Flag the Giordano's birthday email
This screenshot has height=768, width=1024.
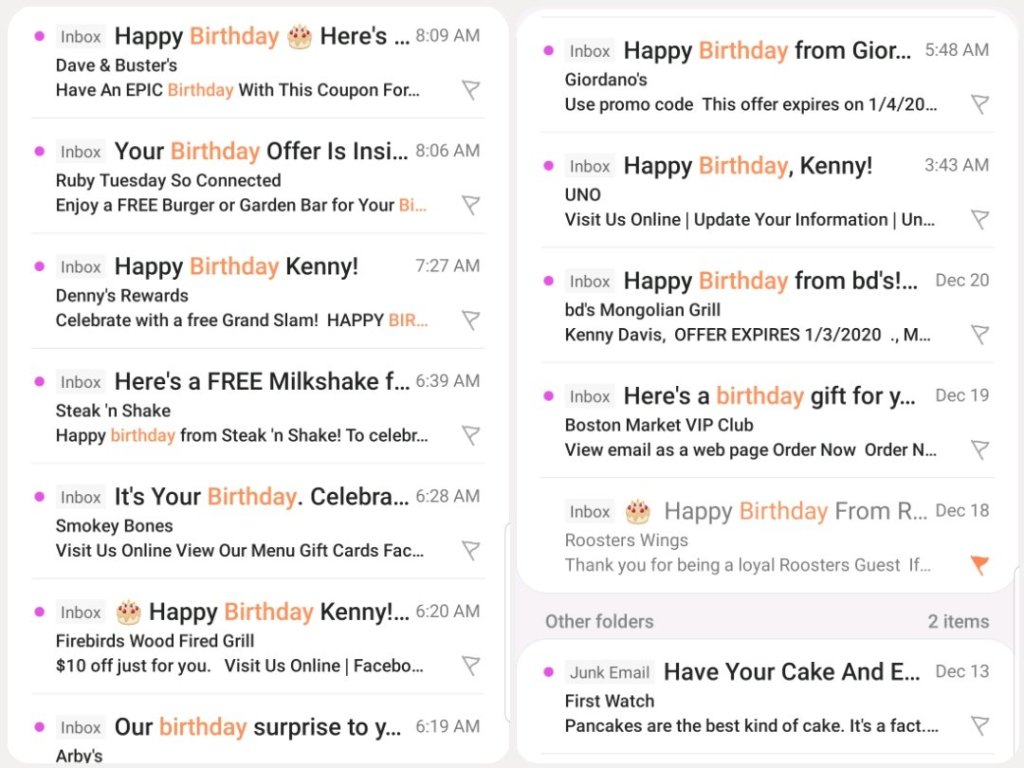click(980, 104)
